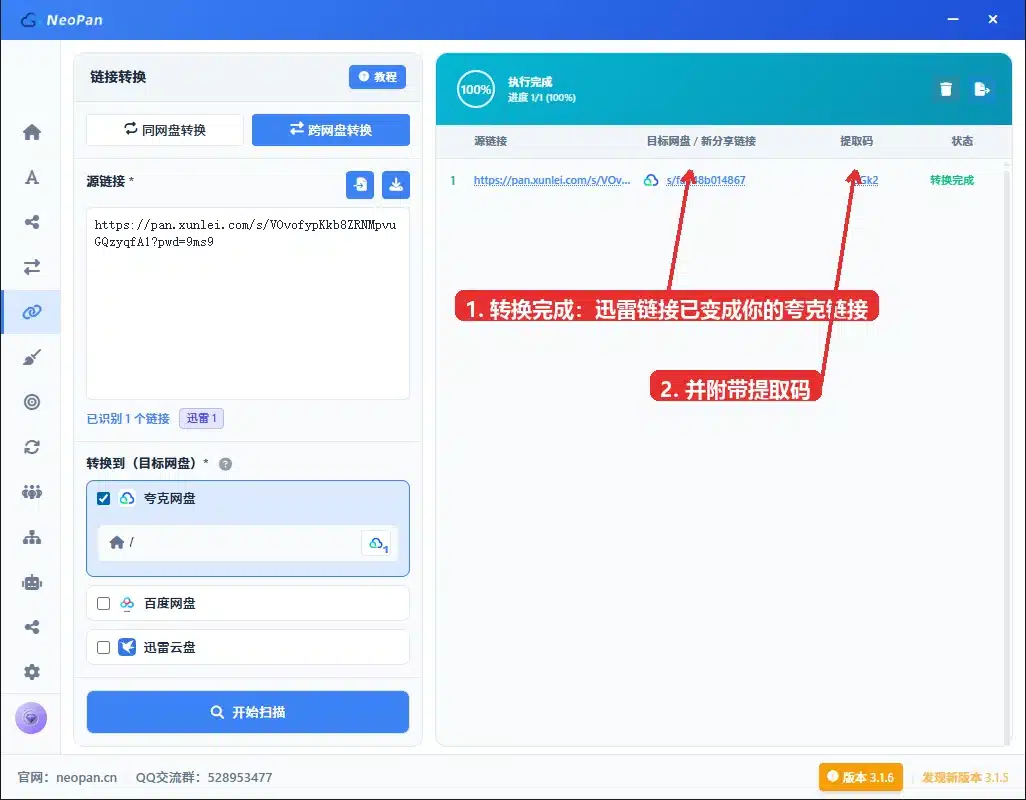Check the 百度网盘 checkbox
This screenshot has width=1026, height=800.
click(x=103, y=603)
